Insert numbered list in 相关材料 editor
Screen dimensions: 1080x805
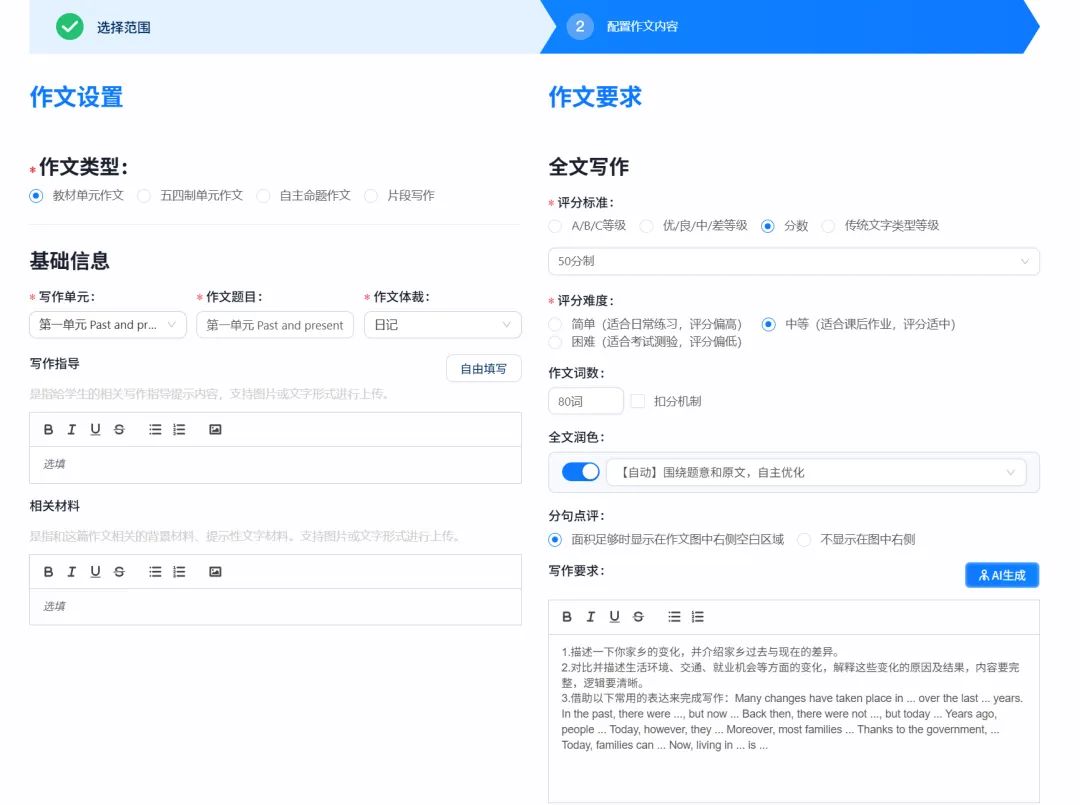tap(179, 572)
